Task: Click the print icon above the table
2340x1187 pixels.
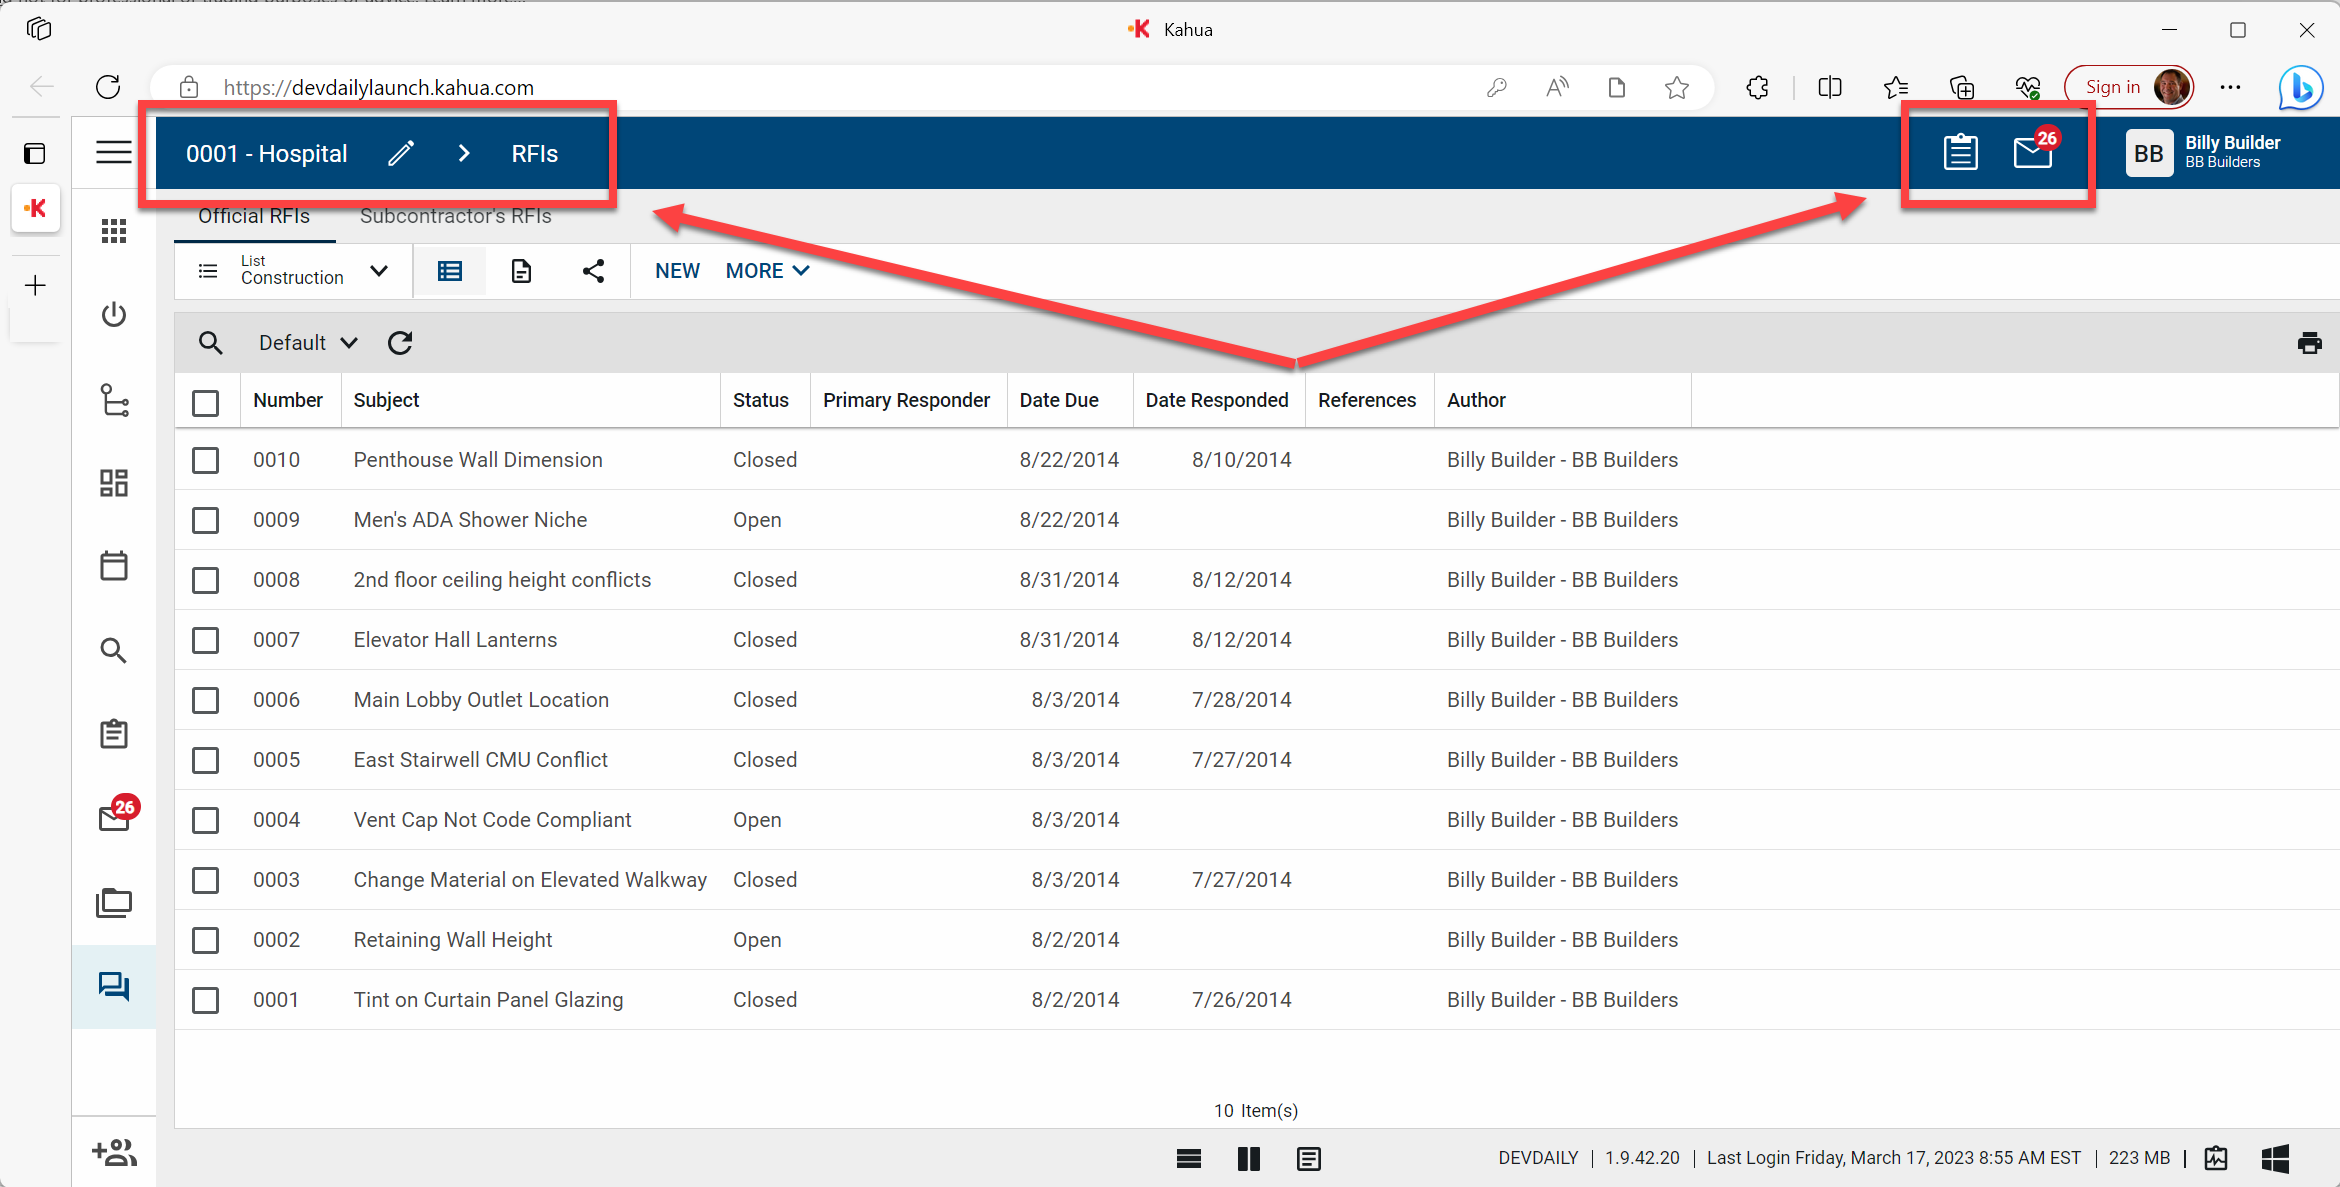Action: click(2309, 343)
